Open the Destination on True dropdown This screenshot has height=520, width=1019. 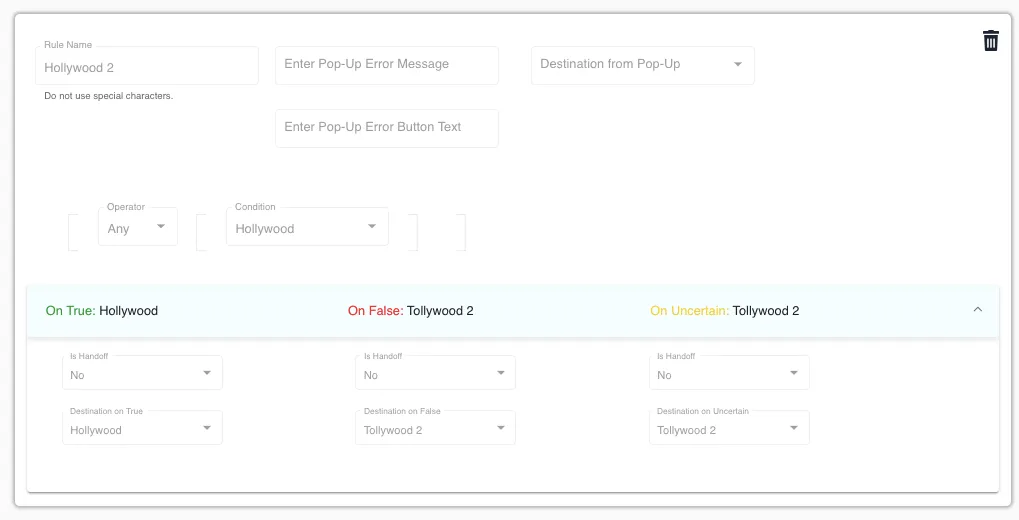142,428
